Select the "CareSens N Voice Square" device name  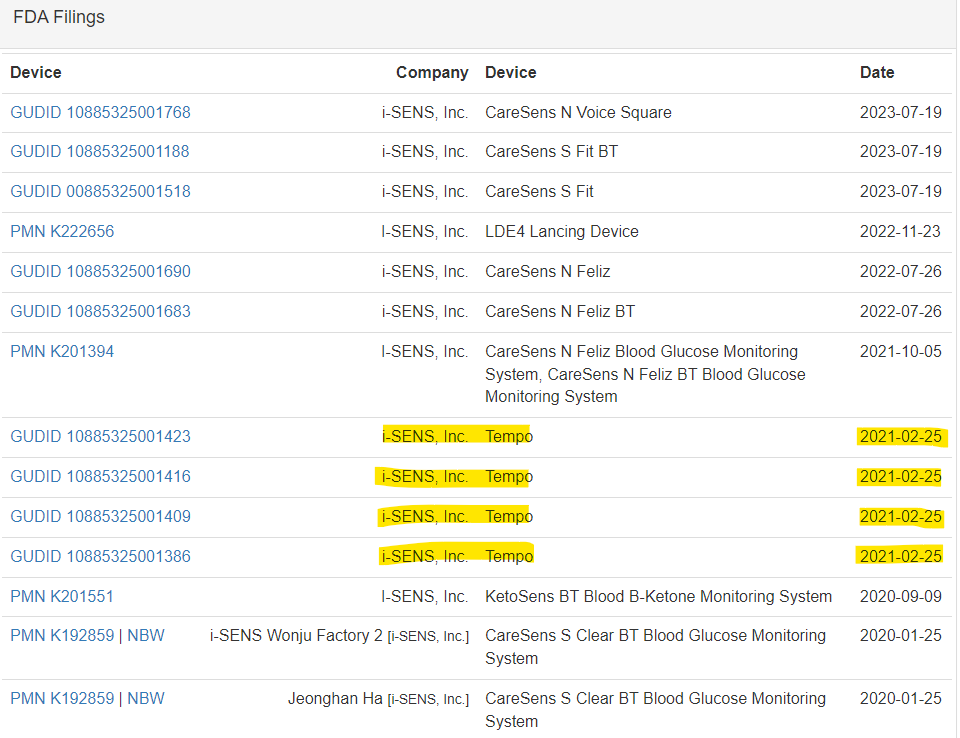(x=578, y=113)
